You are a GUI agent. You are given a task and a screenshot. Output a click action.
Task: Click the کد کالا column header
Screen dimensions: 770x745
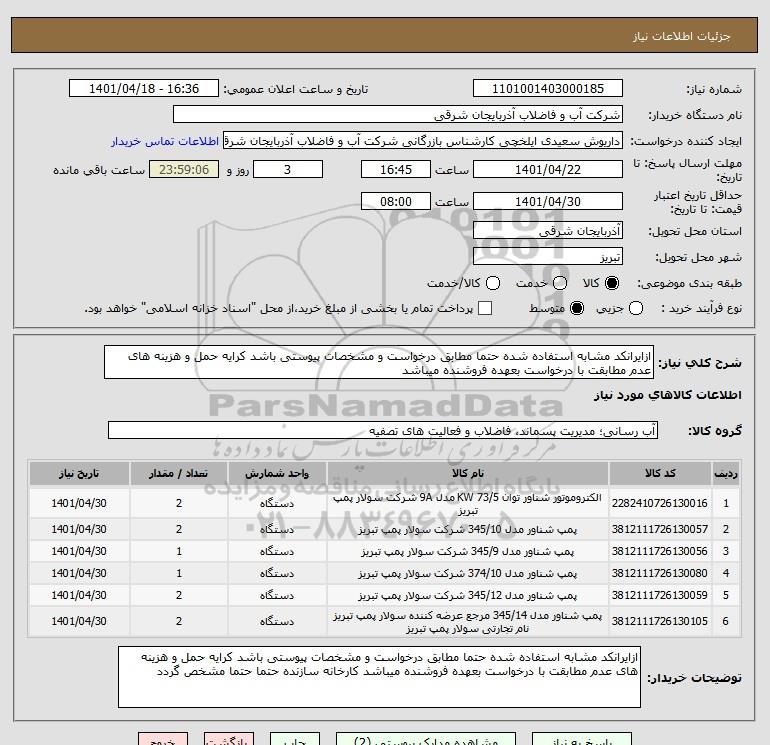click(660, 473)
